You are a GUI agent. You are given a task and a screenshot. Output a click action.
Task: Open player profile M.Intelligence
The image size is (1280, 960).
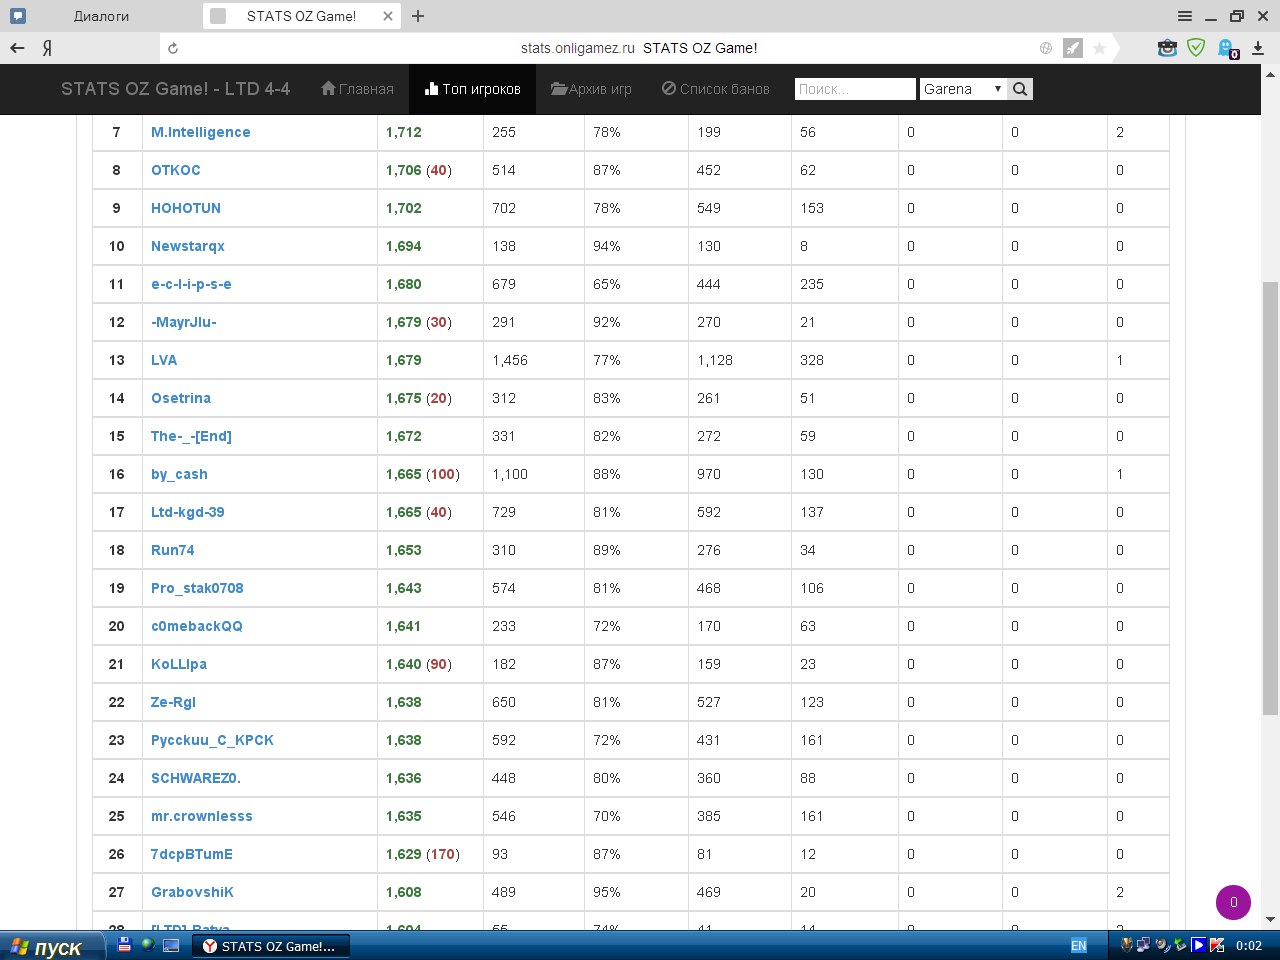200,132
